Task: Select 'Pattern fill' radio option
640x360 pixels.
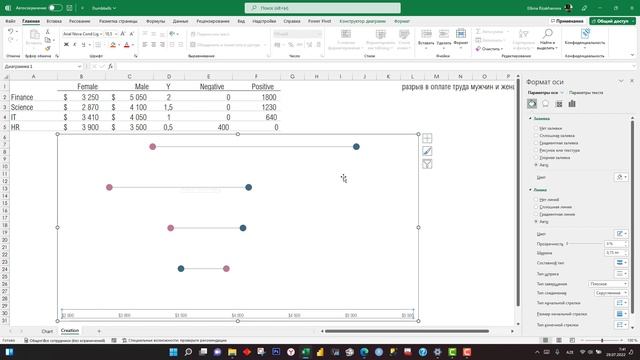Action: [536, 158]
